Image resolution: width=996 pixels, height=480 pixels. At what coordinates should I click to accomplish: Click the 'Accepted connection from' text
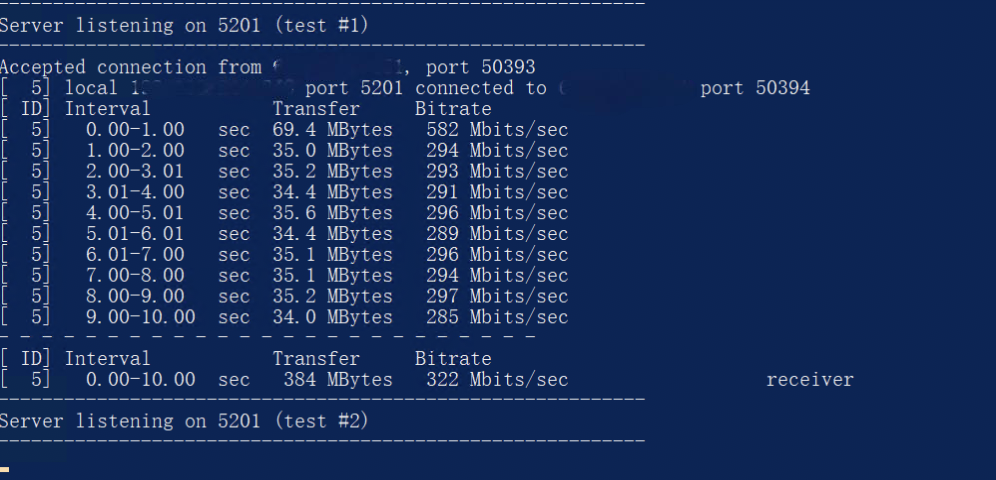130,67
